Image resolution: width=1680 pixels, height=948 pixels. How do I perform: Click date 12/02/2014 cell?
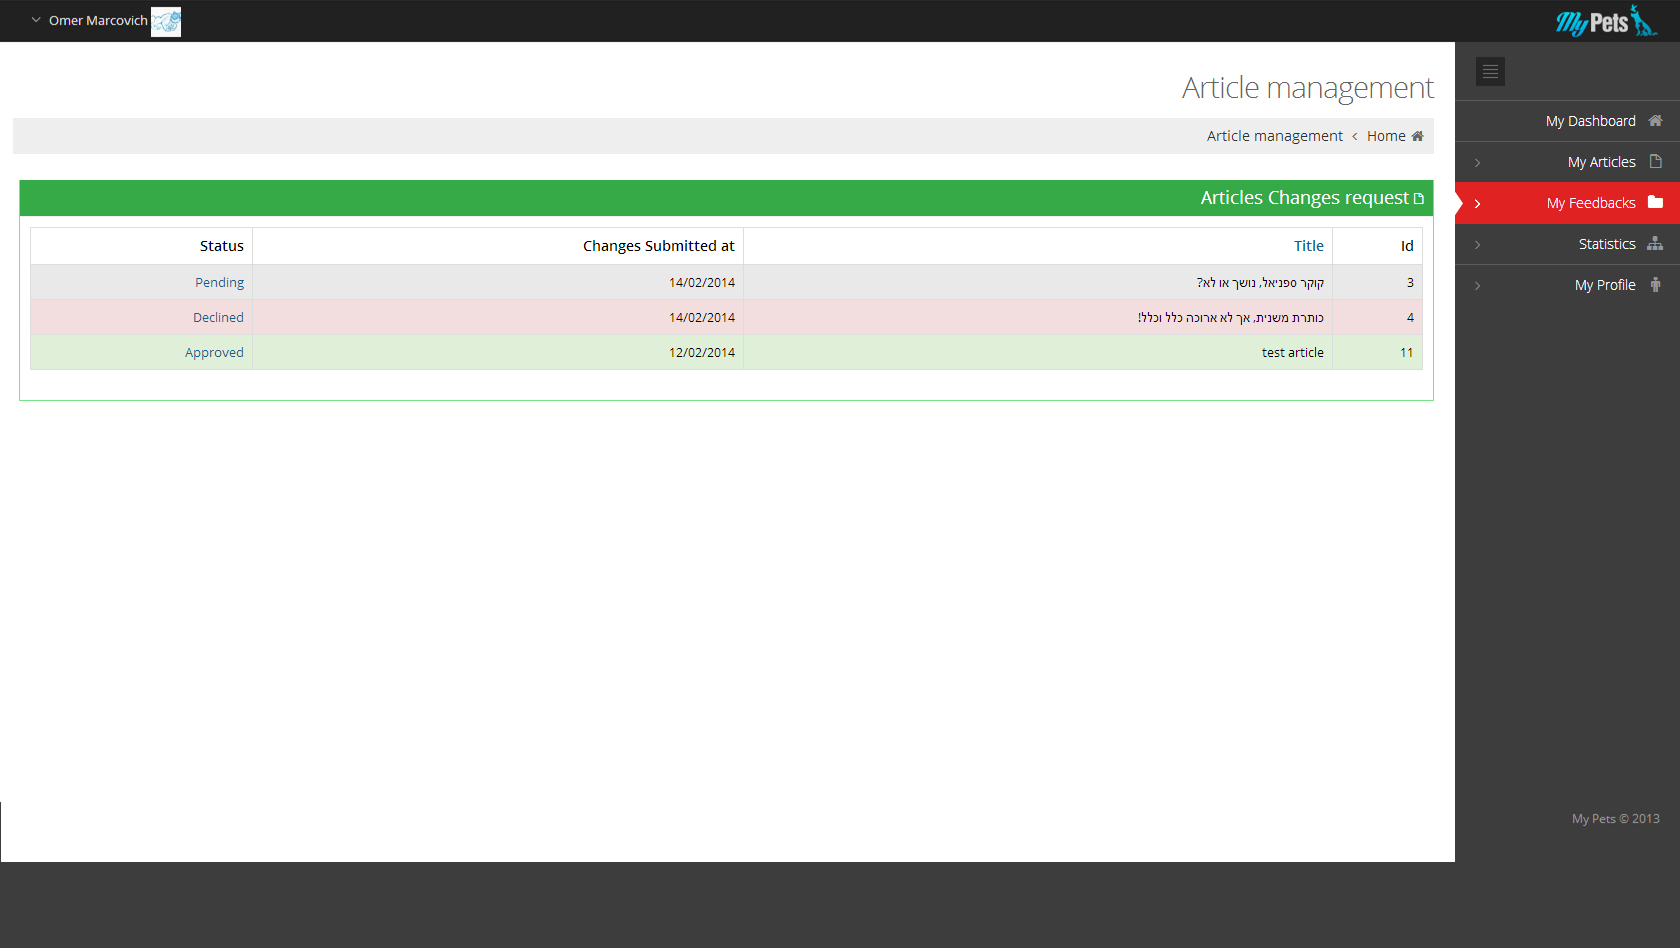click(x=498, y=352)
